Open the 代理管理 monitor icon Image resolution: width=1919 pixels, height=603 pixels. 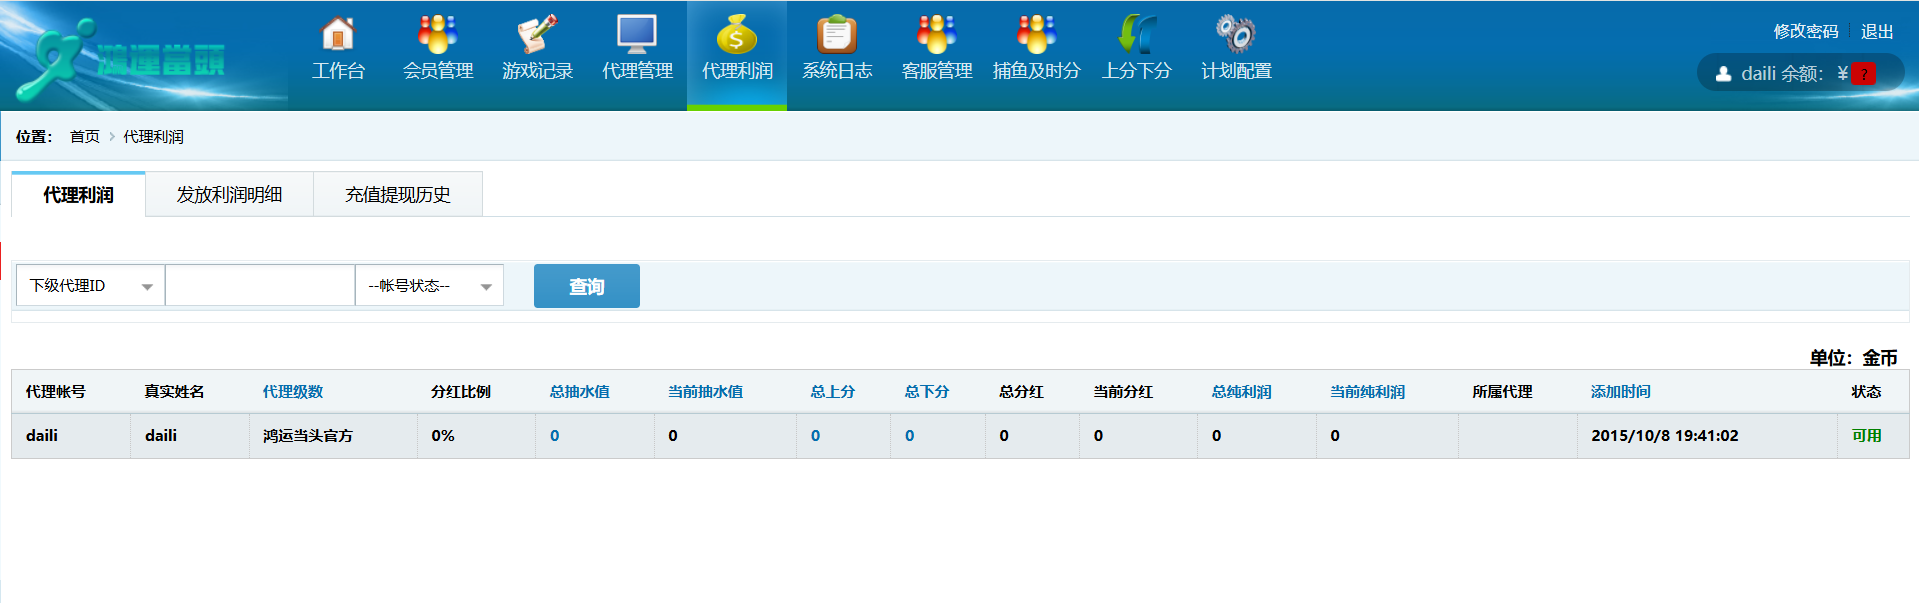pos(637,36)
